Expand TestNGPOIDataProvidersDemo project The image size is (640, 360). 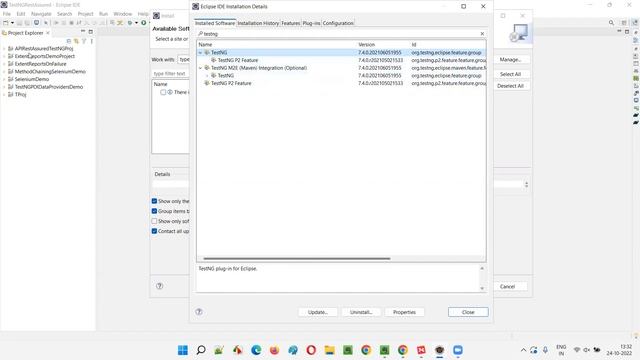[x=4, y=87]
